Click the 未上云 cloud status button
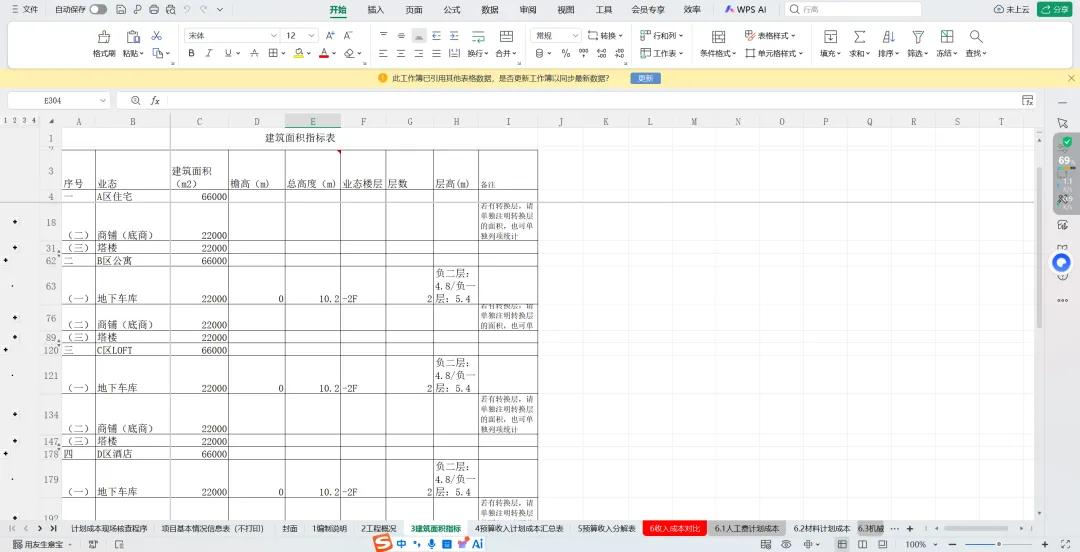The height and width of the screenshot is (552, 1080). pyautogui.click(x=1011, y=10)
